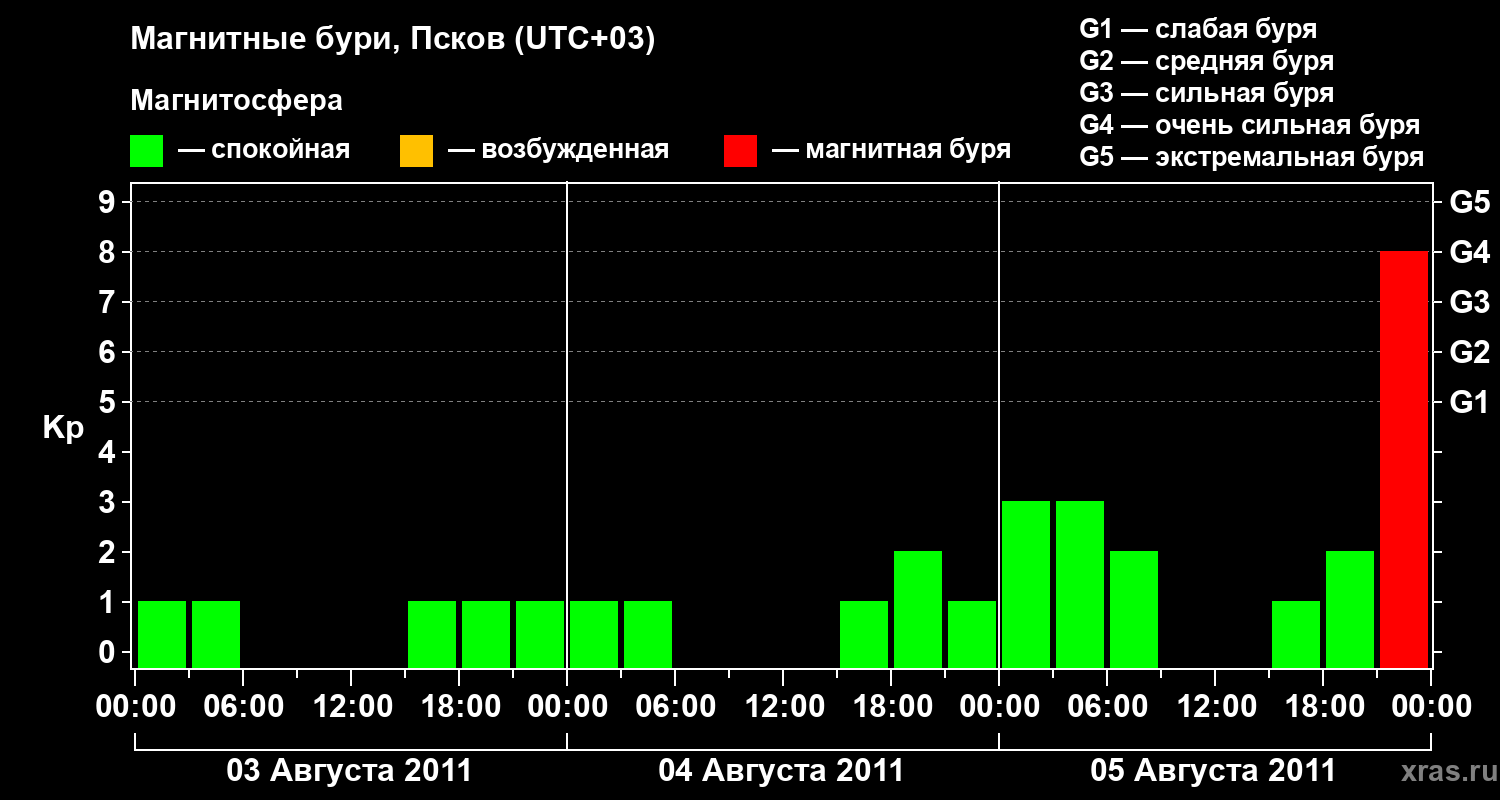1500x800 pixels.
Task: Click the 18:00–21:00 Kp 2 bar on 05 Августа
Action: click(x=1350, y=609)
